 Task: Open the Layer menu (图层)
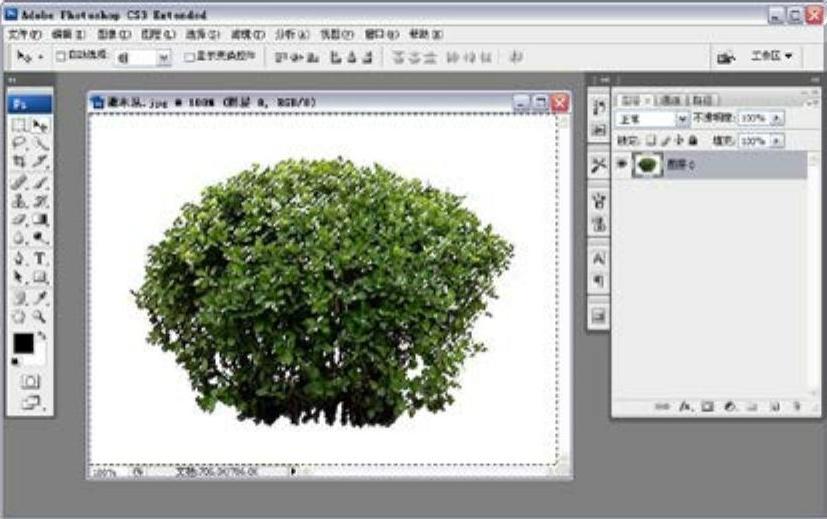click(x=158, y=34)
